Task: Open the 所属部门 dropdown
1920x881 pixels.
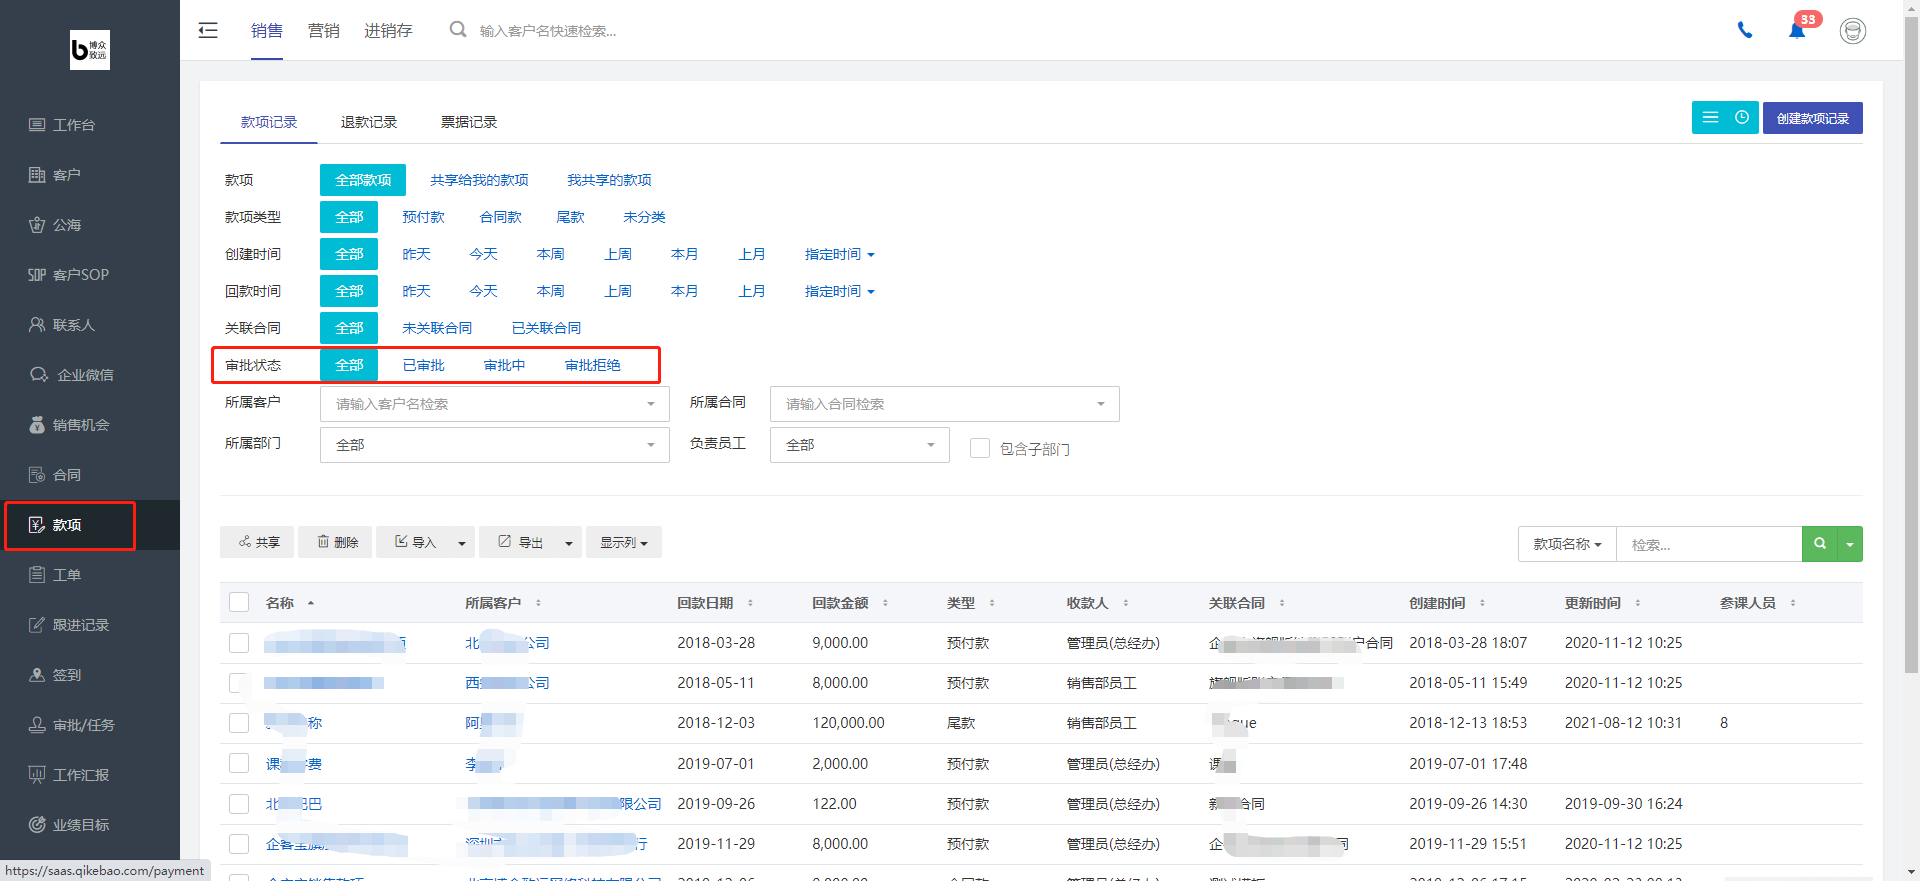Action: click(x=495, y=445)
